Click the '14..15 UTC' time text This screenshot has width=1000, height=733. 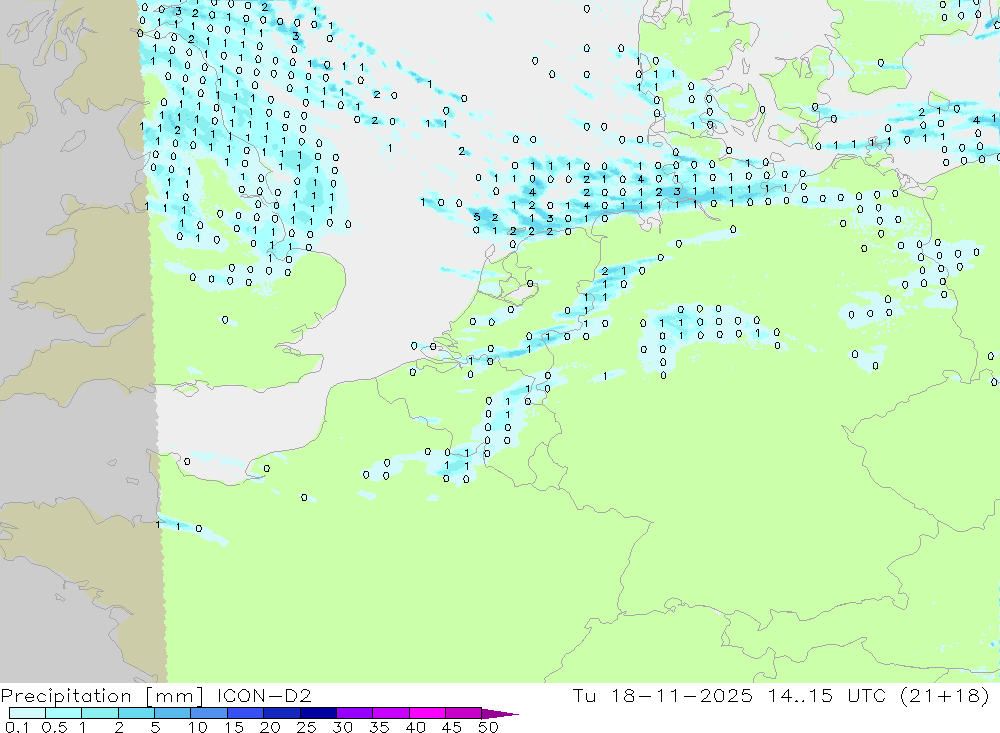click(x=827, y=695)
